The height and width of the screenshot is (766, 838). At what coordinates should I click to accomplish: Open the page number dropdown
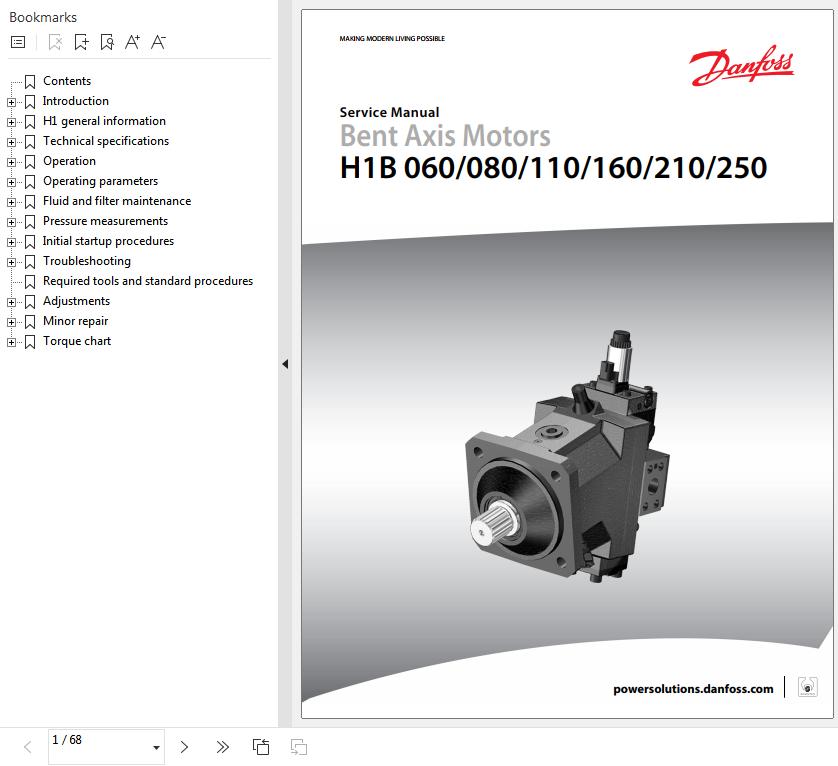click(x=156, y=748)
